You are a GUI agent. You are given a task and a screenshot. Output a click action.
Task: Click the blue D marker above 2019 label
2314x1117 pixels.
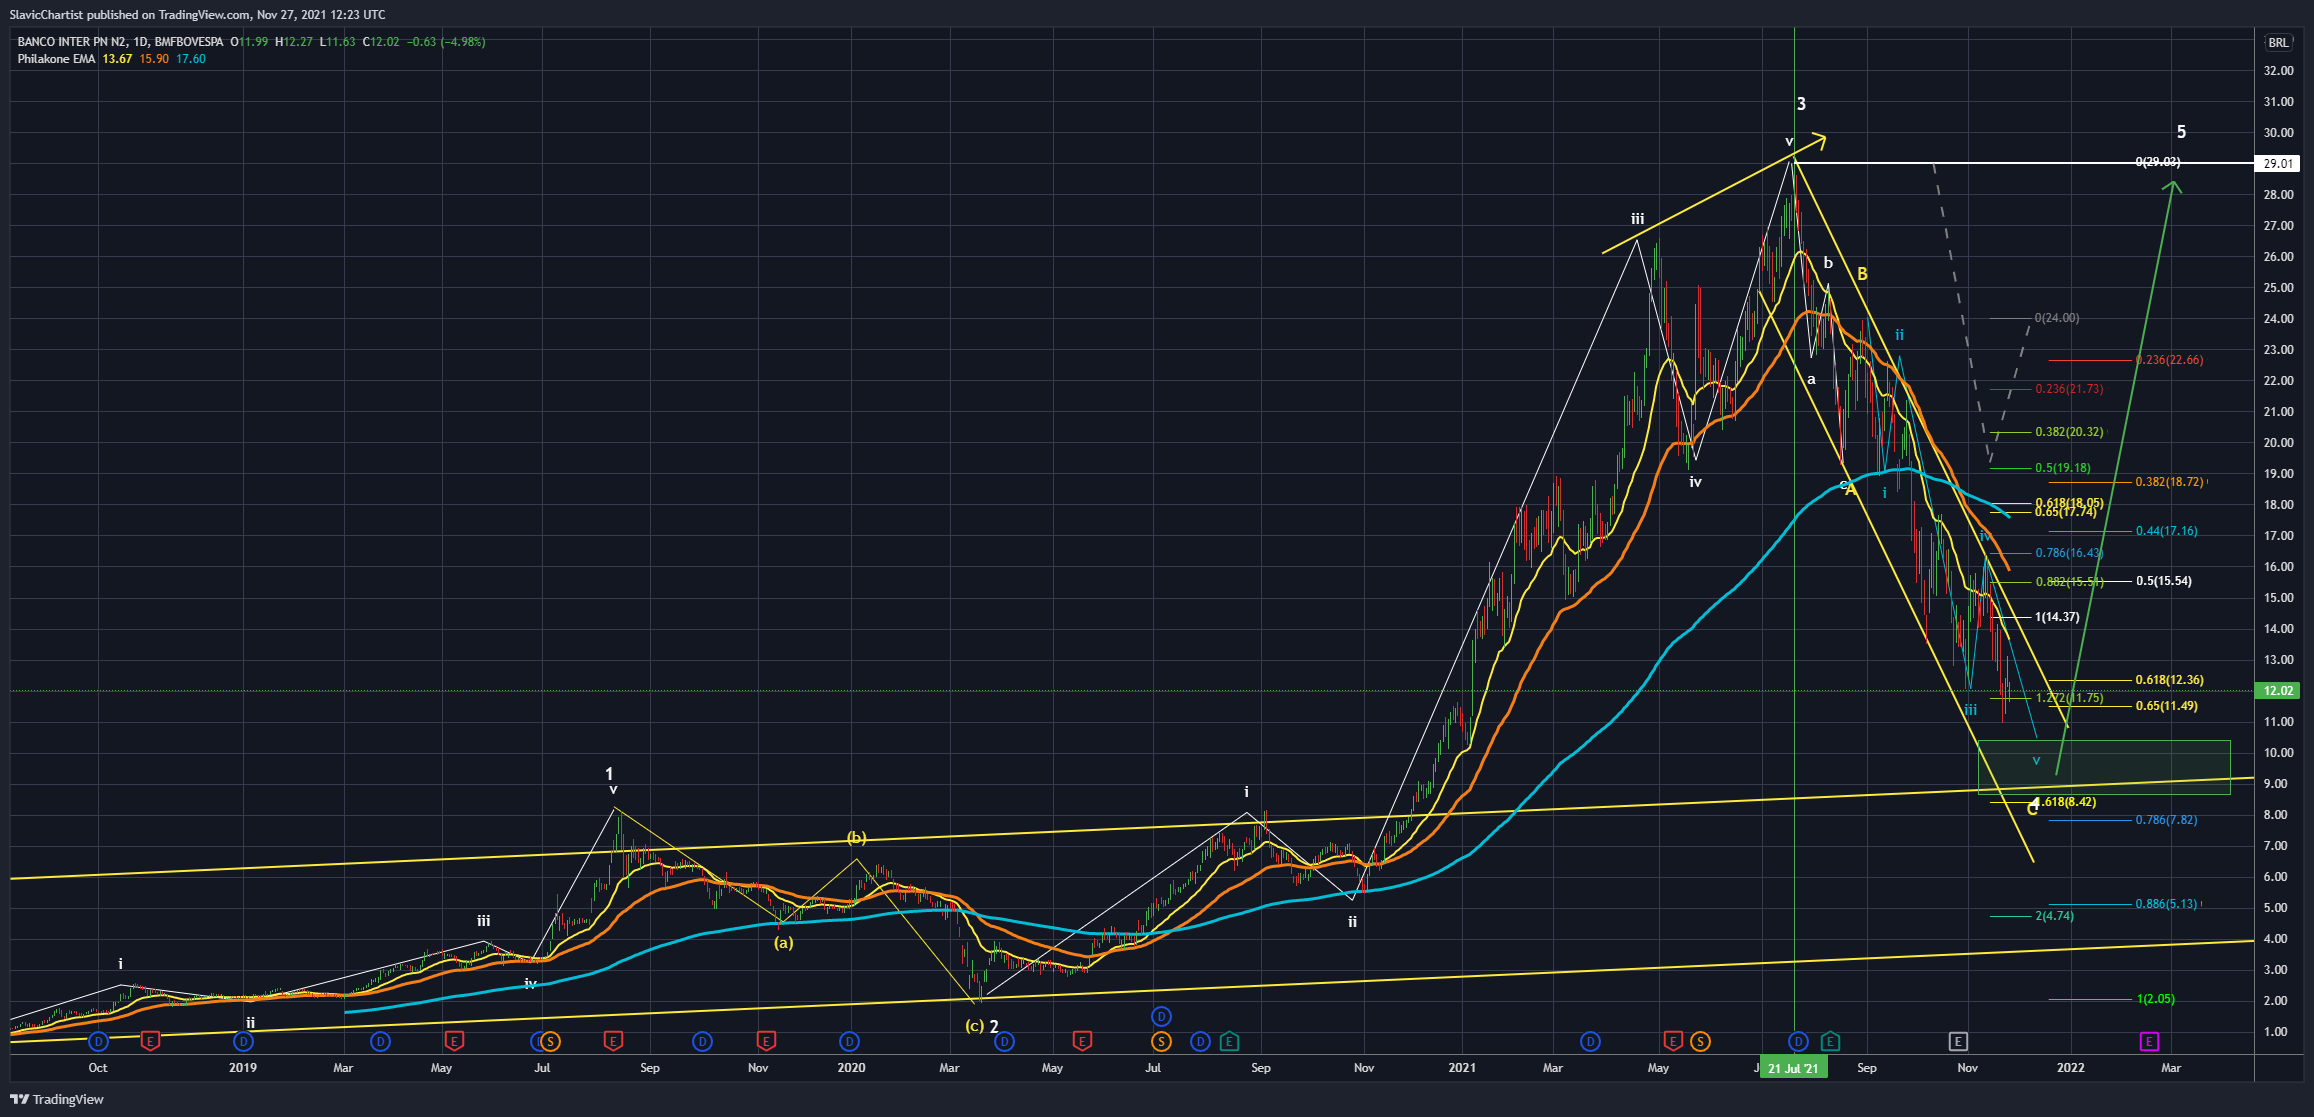click(243, 1042)
